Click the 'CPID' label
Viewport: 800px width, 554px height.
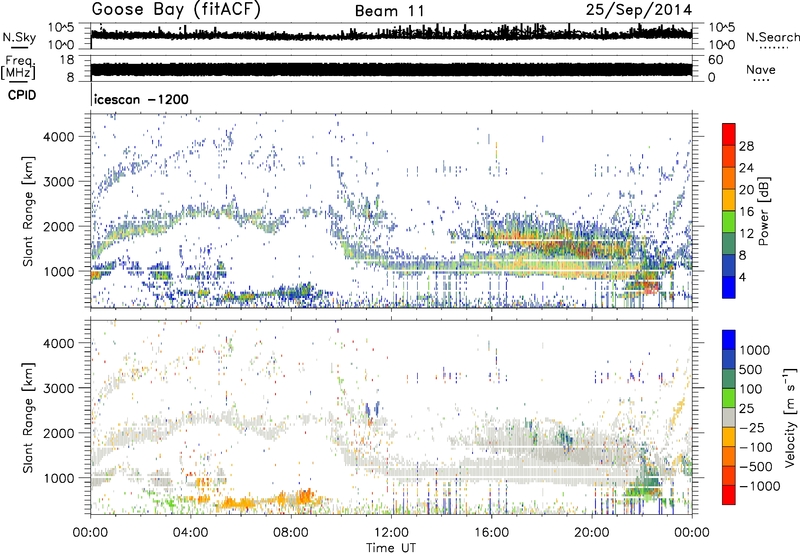pyautogui.click(x=22, y=95)
